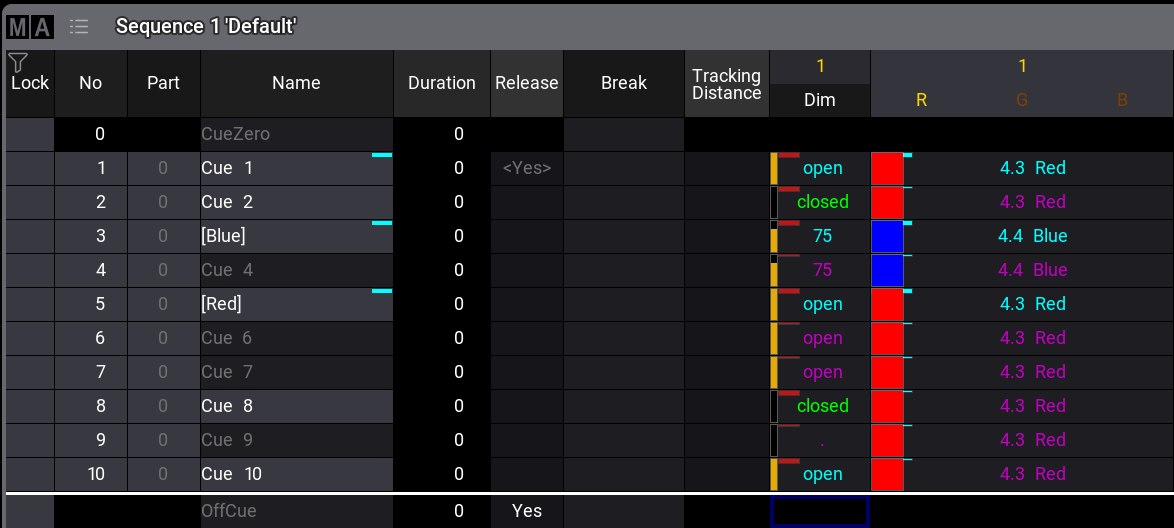Expand the R color attribute header

tap(921, 100)
